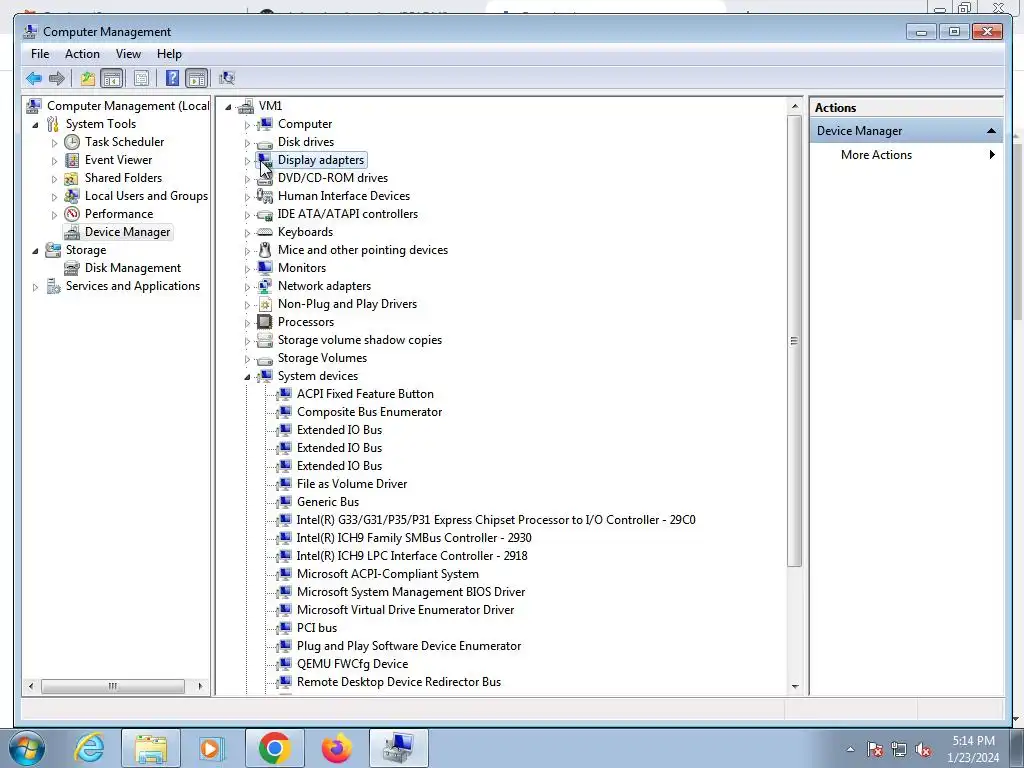Click the Network adapters icon

click(x=264, y=286)
